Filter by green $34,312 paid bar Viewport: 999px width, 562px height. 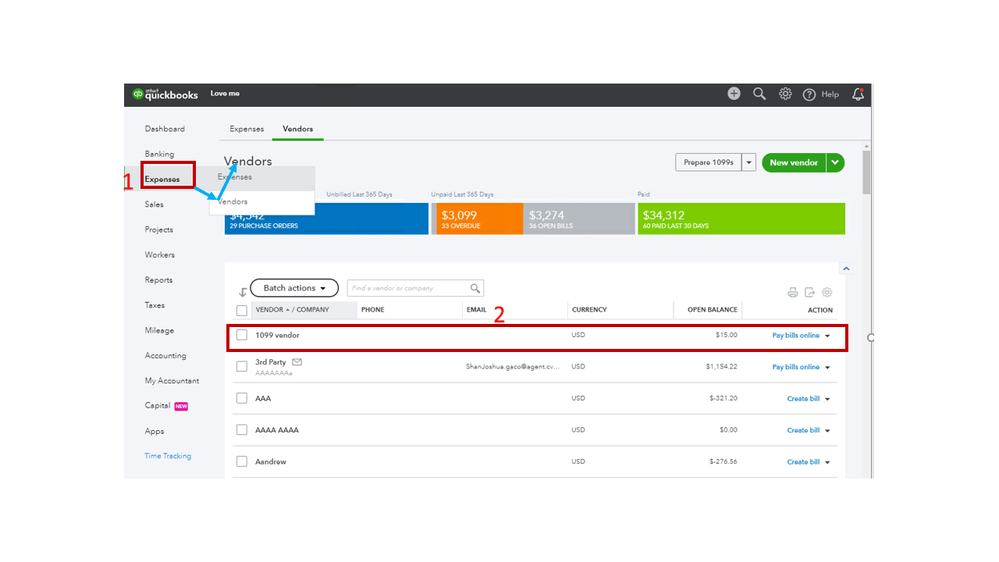(742, 219)
